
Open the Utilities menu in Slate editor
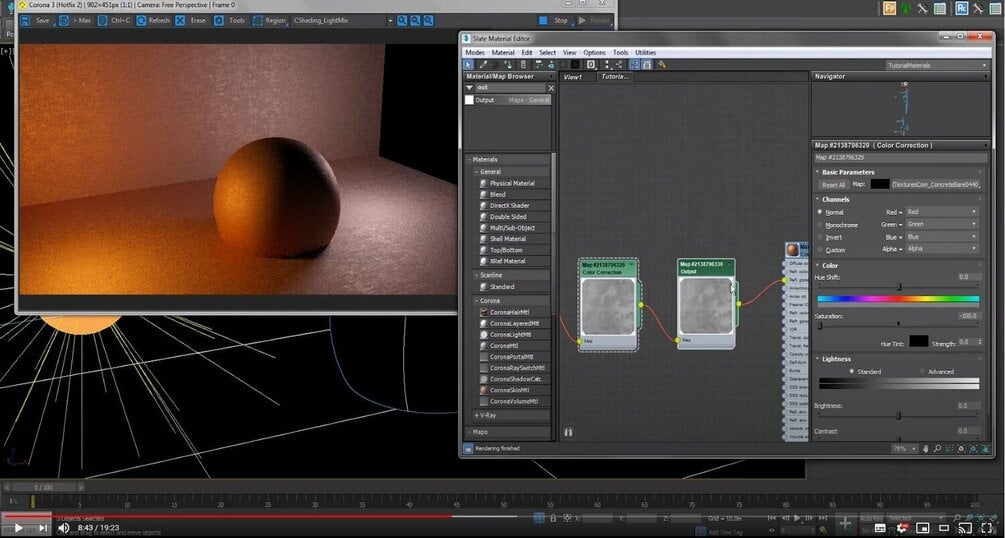pos(645,52)
